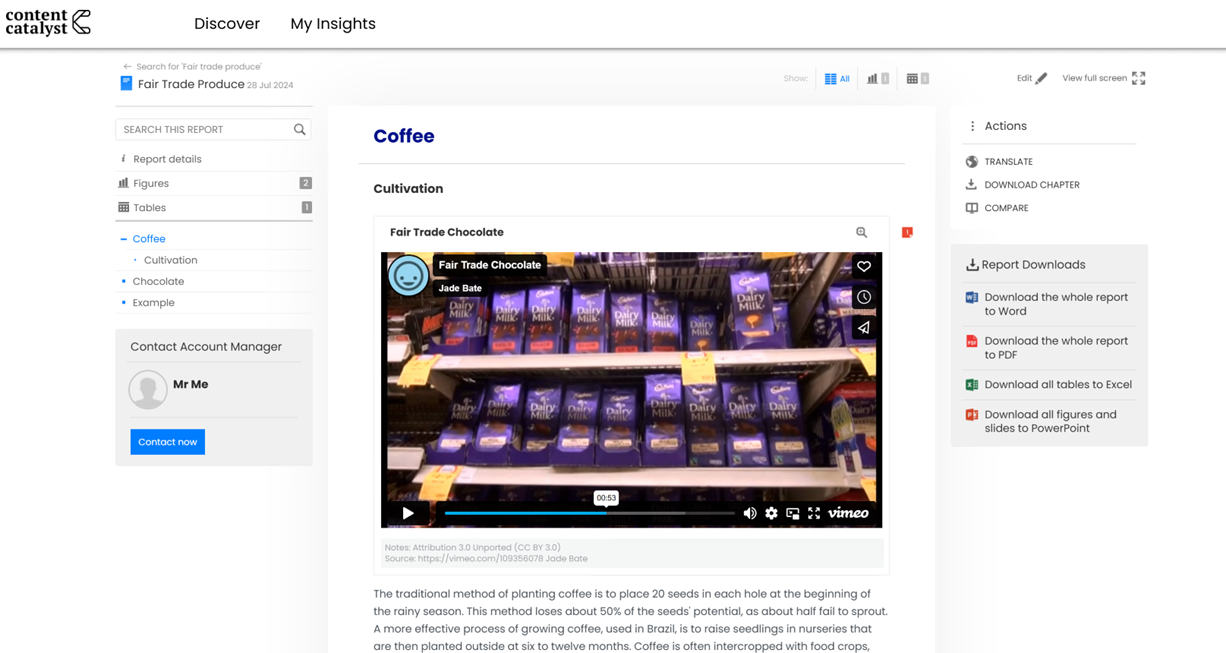
Task: Select the Download Chapter icon
Action: coord(969,184)
